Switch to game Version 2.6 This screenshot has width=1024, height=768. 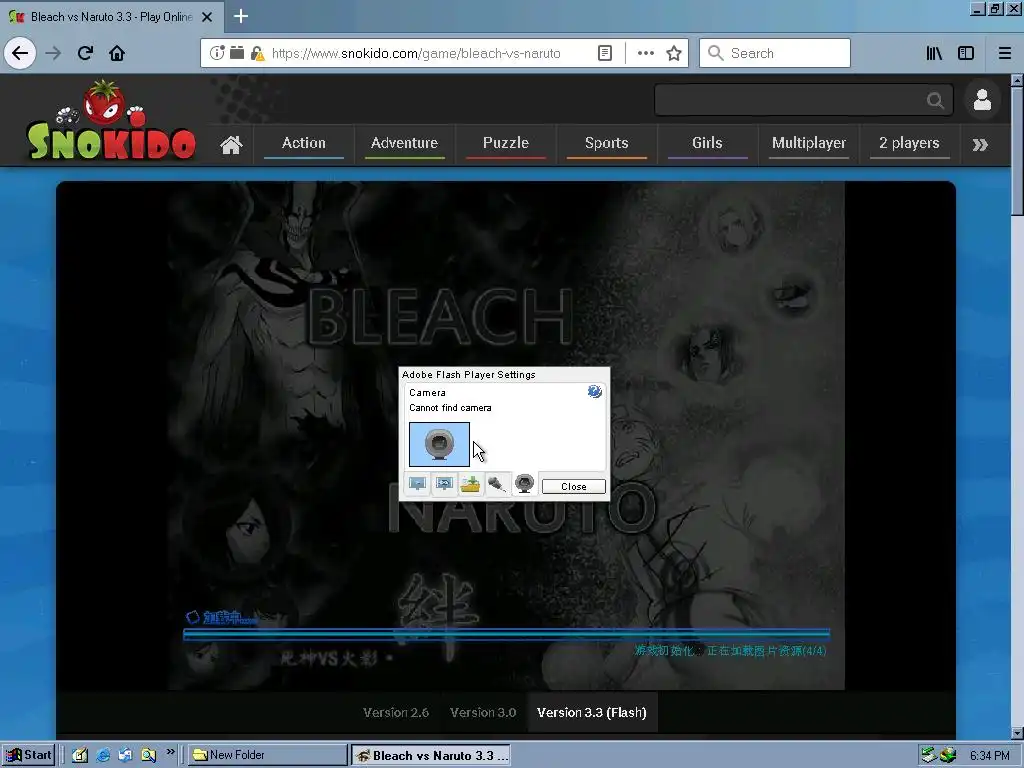(396, 712)
